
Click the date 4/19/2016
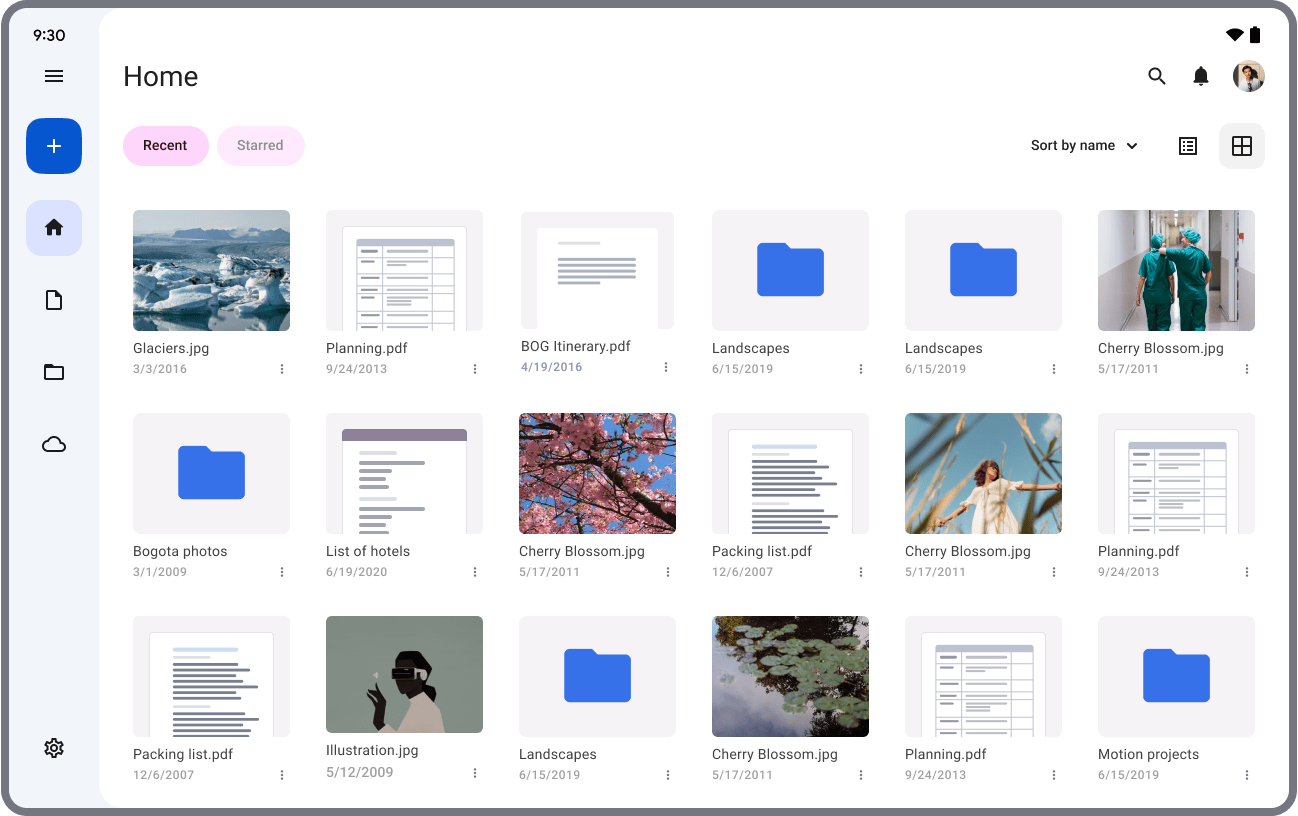(x=552, y=367)
